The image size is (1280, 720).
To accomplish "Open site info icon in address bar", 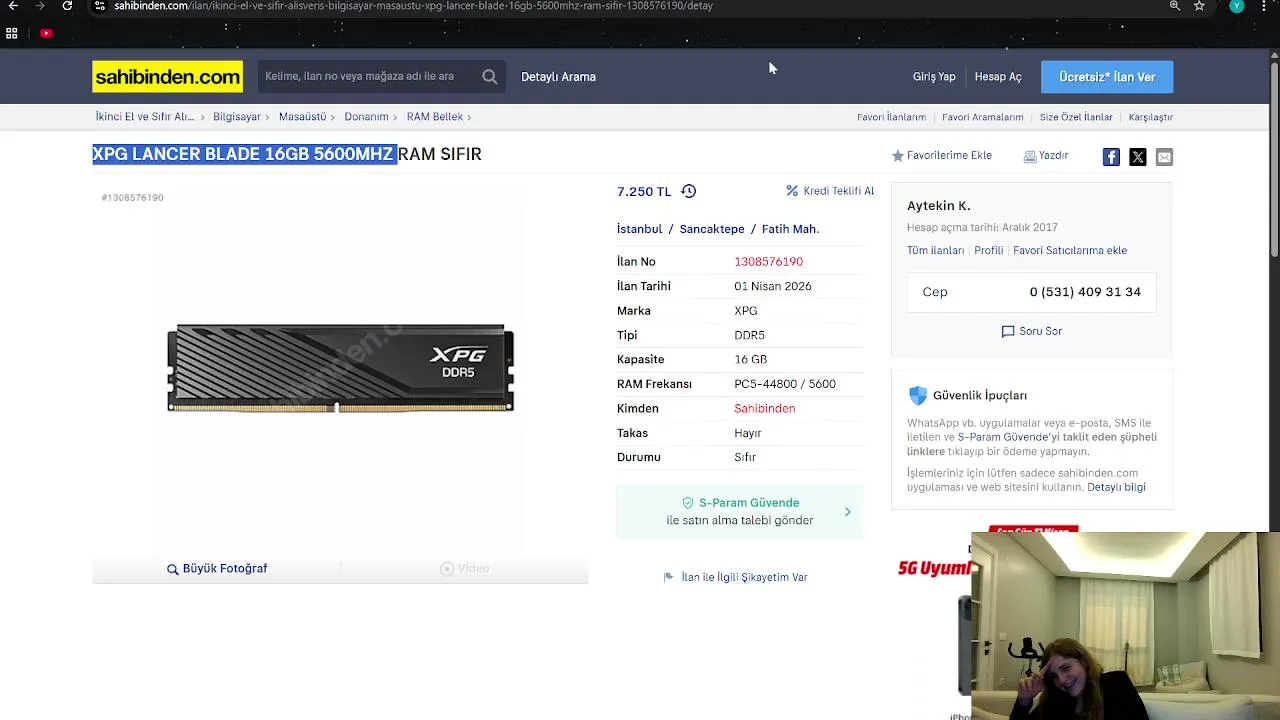I will (x=99, y=6).
